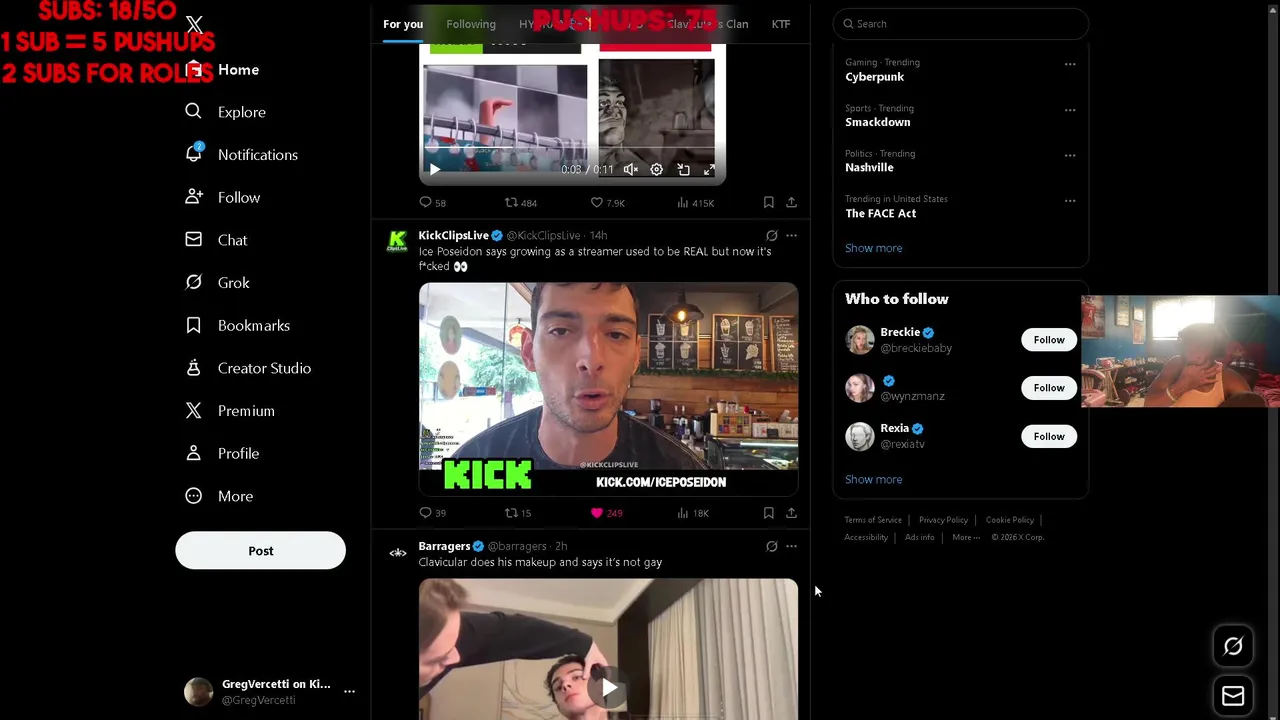Enter fullscreen on the top video
Screen dimensions: 1280x720
coord(710,170)
